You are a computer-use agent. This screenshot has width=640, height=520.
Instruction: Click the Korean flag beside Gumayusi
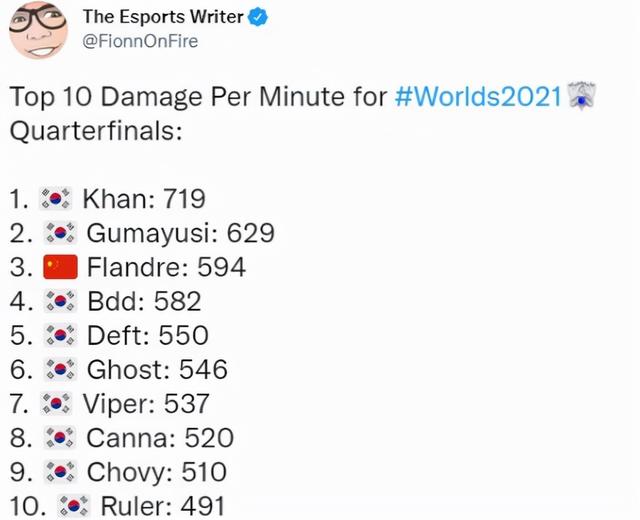point(62,234)
